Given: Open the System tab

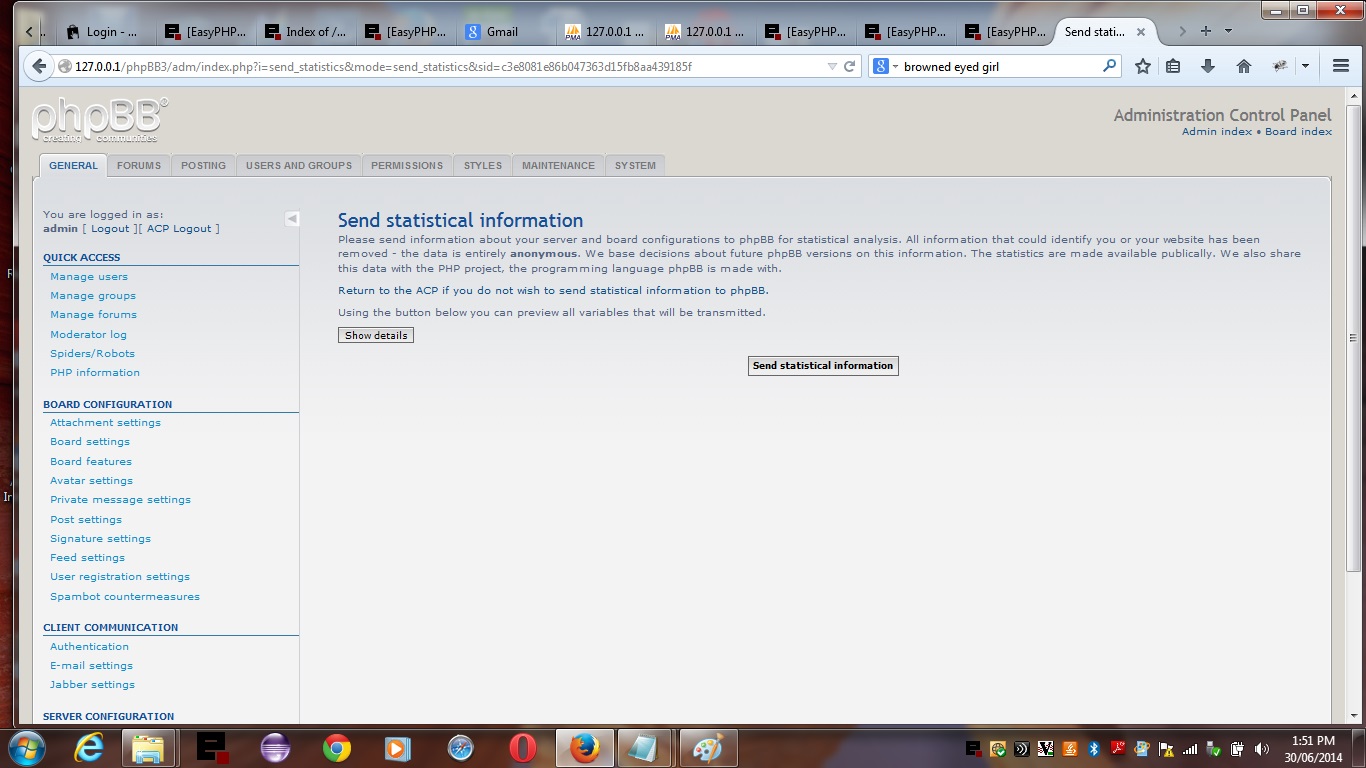Looking at the screenshot, I should pyautogui.click(x=635, y=166).
